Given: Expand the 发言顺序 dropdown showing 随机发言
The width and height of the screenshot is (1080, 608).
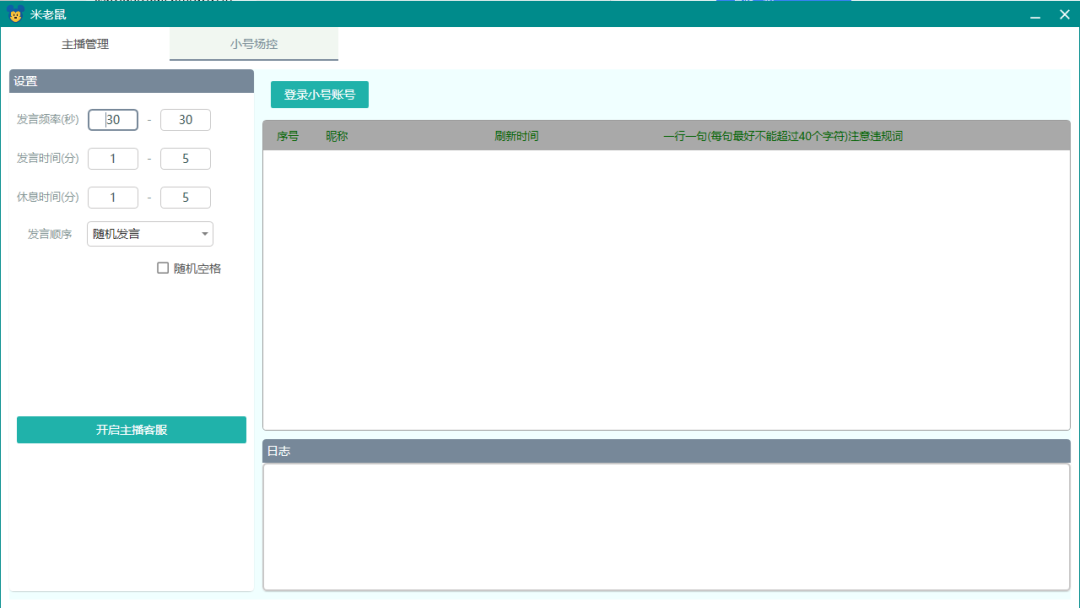Looking at the screenshot, I should point(150,234).
